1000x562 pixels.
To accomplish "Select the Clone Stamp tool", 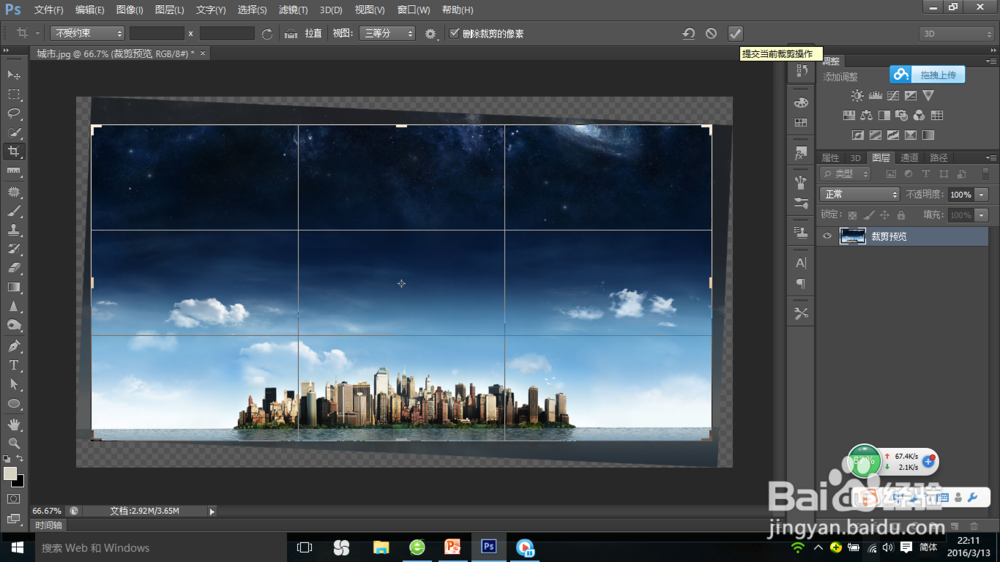I will (13, 230).
